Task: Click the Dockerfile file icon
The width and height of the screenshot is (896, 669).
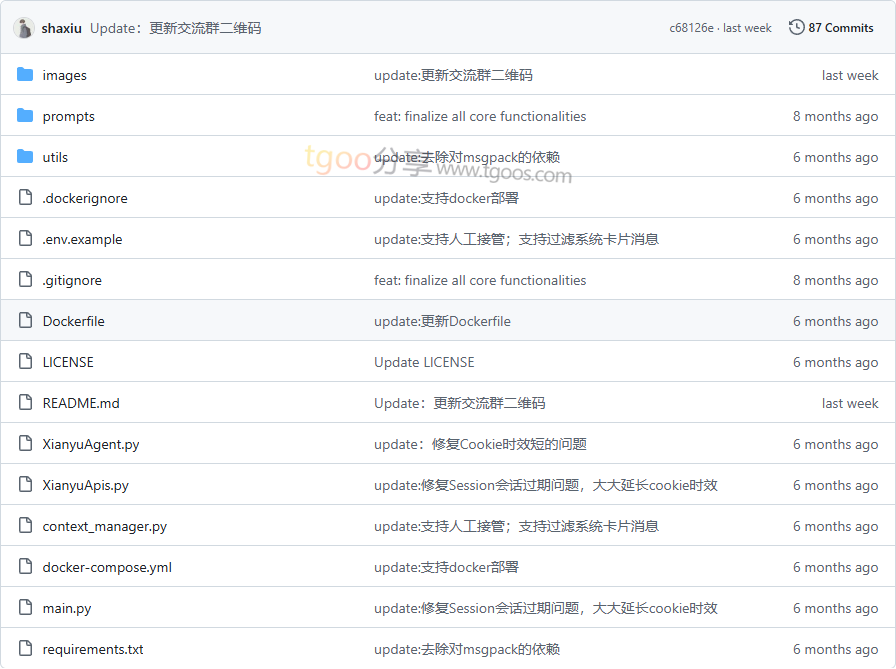Action: tap(25, 321)
